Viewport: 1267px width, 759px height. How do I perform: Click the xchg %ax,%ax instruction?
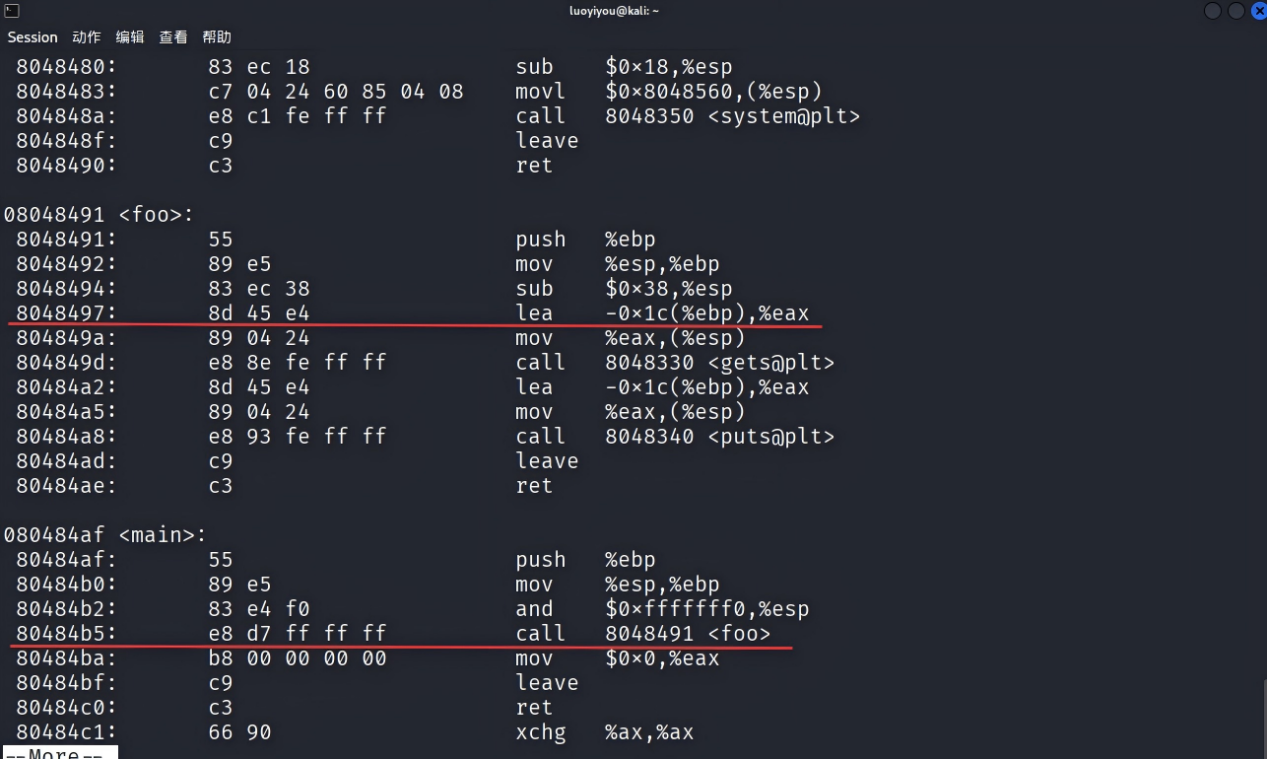(x=605, y=732)
